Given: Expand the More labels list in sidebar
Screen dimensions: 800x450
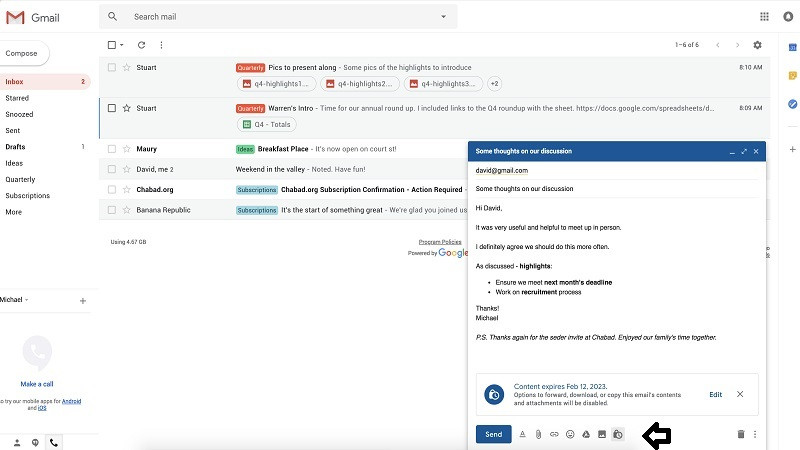Looking at the screenshot, I should [x=14, y=212].
